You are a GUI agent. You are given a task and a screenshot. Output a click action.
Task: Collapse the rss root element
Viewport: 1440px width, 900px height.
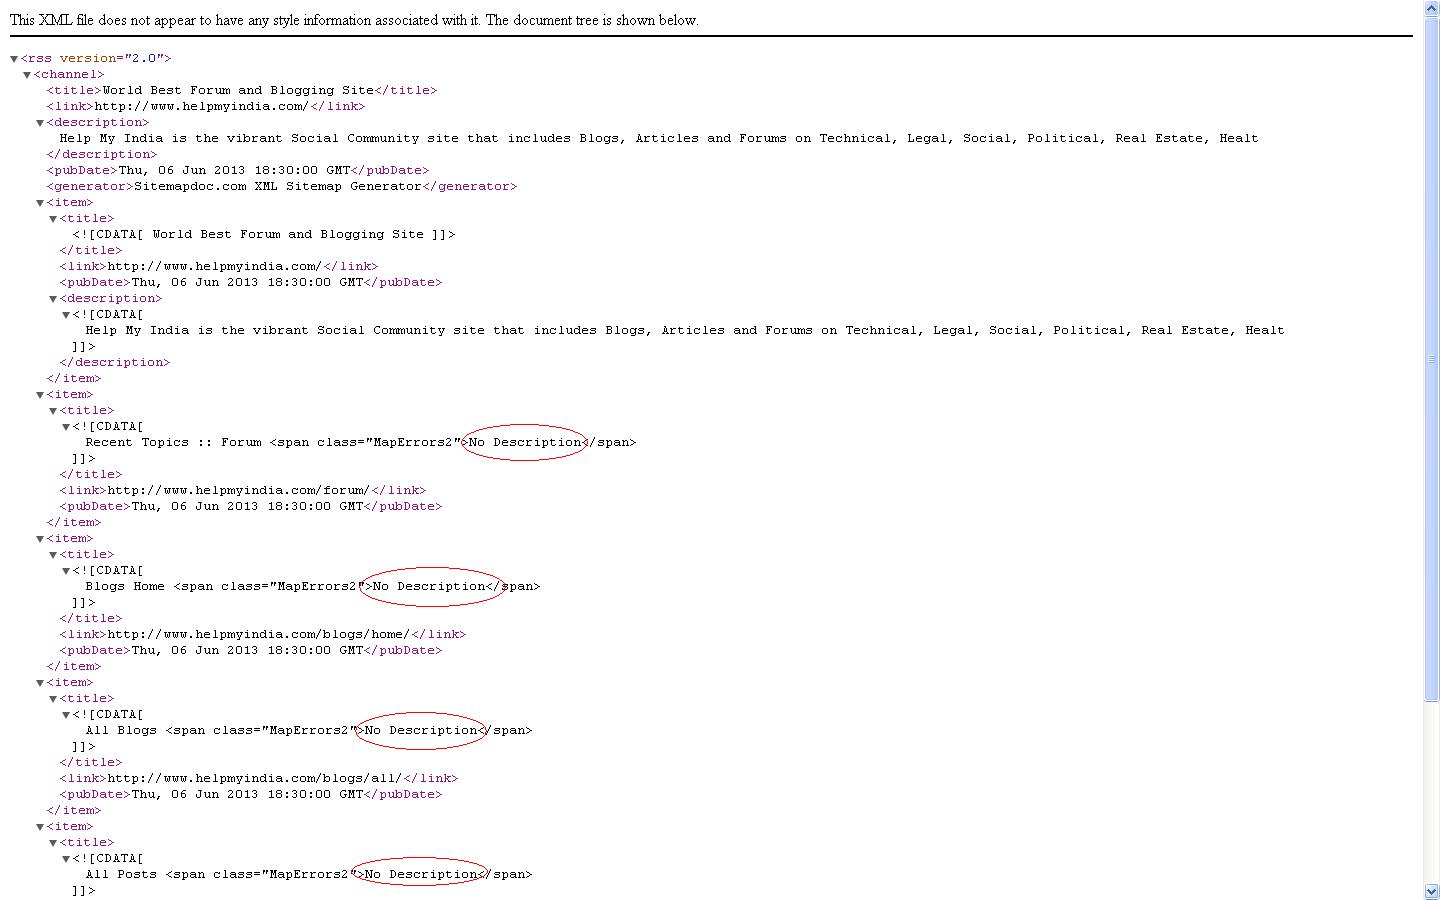[x=14, y=59]
